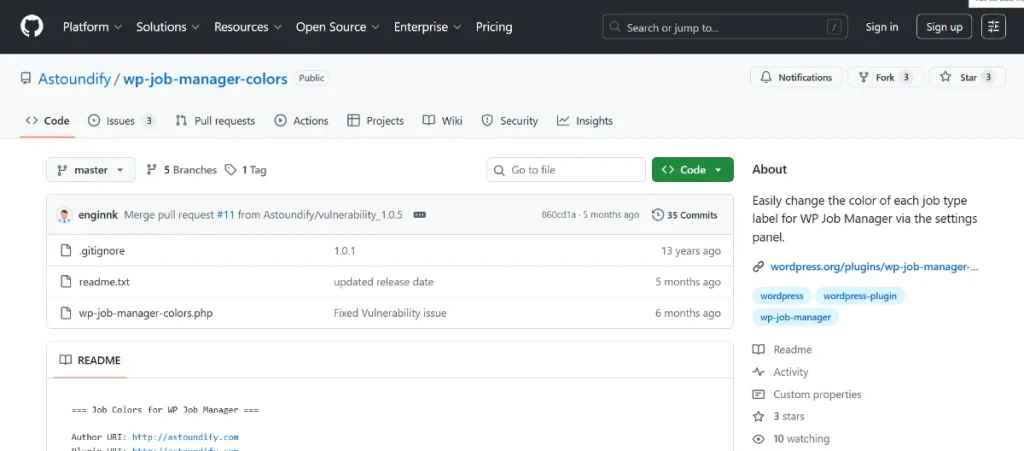The height and width of the screenshot is (451, 1024).
Task: Open the appearance settings icon in header
Action: [993, 27]
